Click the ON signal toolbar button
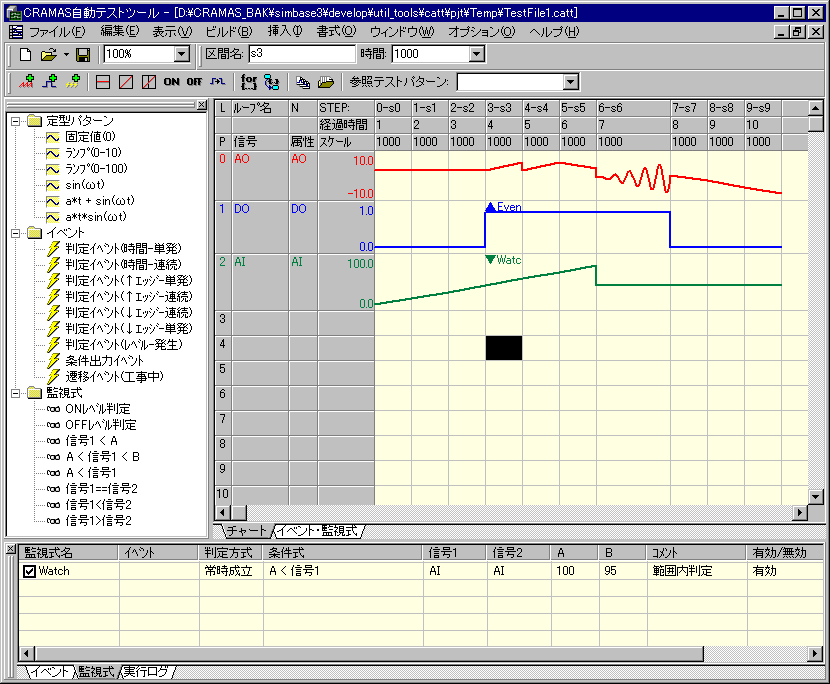The image size is (830, 684). click(171, 82)
